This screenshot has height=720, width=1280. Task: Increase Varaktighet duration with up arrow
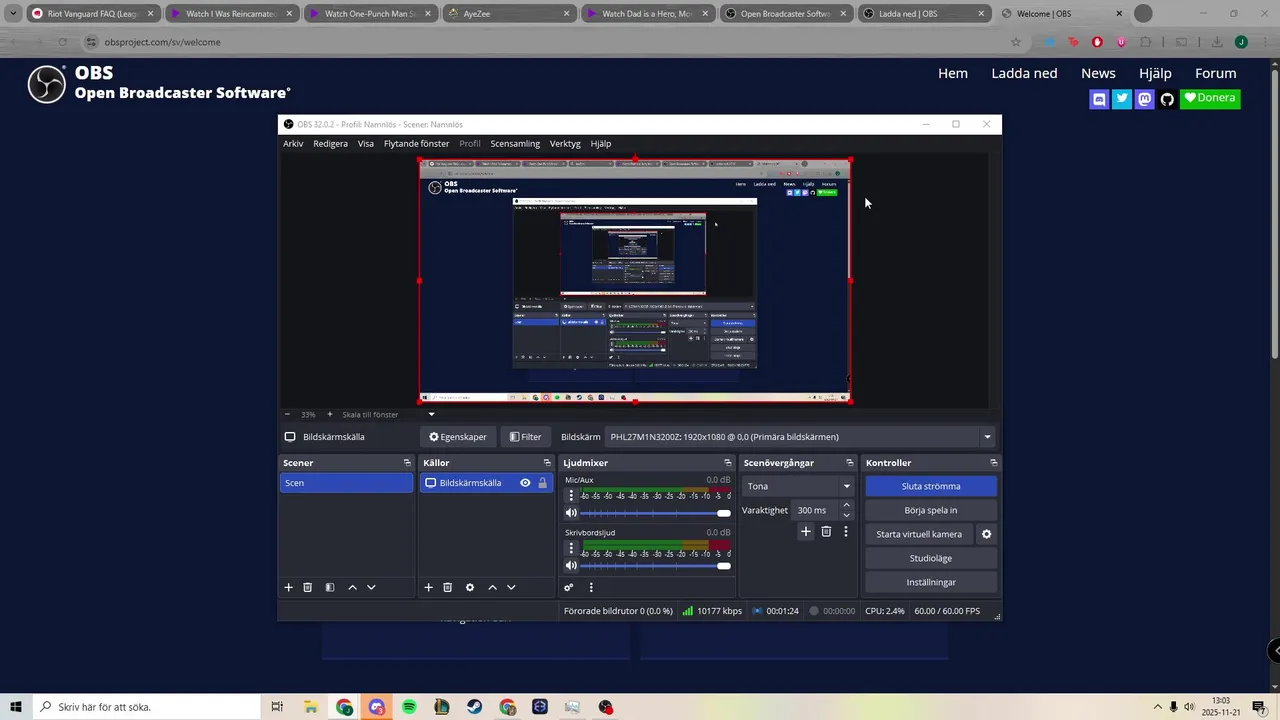[x=846, y=505]
